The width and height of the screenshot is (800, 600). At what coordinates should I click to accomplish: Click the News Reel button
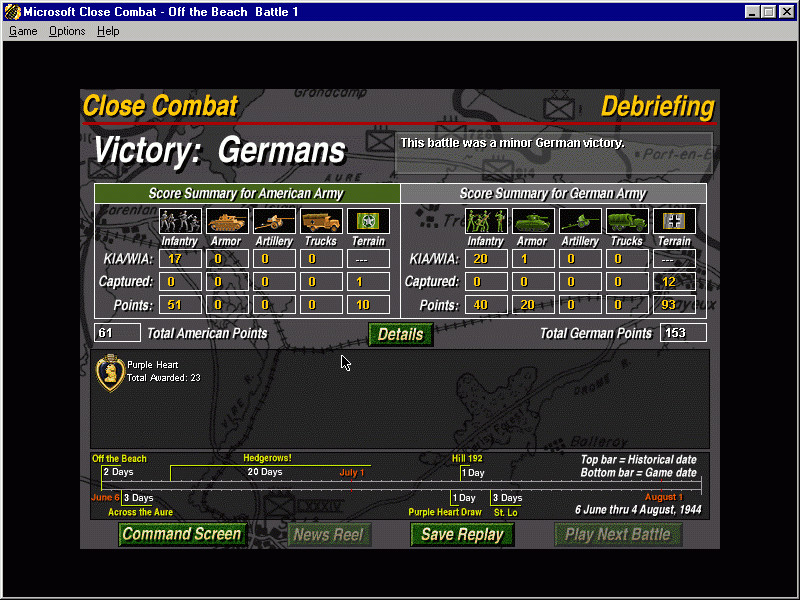[329, 535]
